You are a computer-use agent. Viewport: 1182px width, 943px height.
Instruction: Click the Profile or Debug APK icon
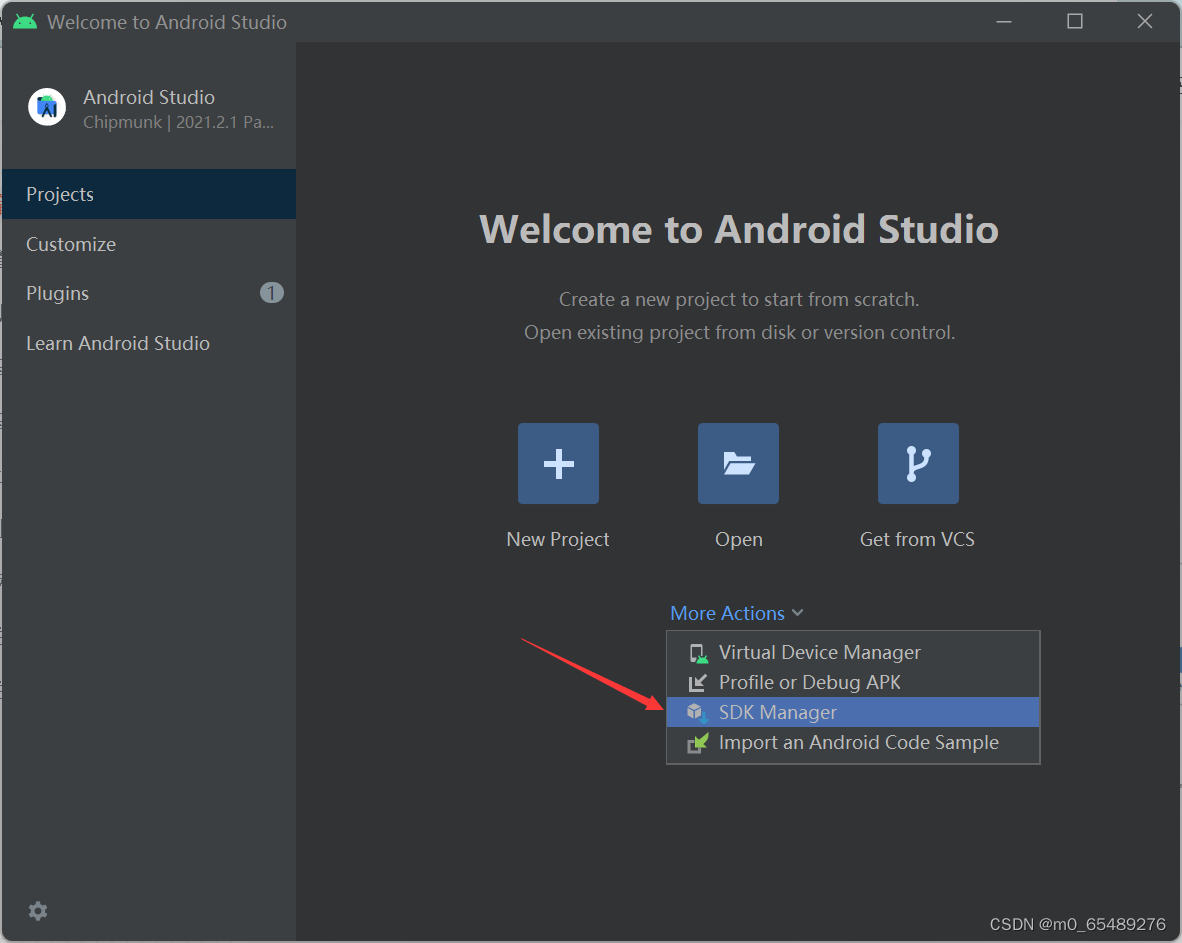pos(698,683)
